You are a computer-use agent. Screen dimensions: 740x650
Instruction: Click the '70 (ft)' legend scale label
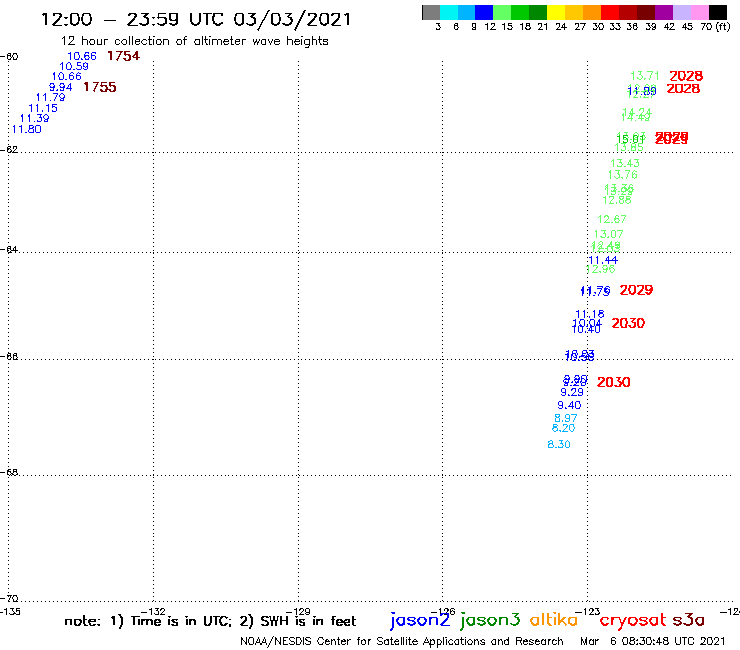[x=715, y=27]
